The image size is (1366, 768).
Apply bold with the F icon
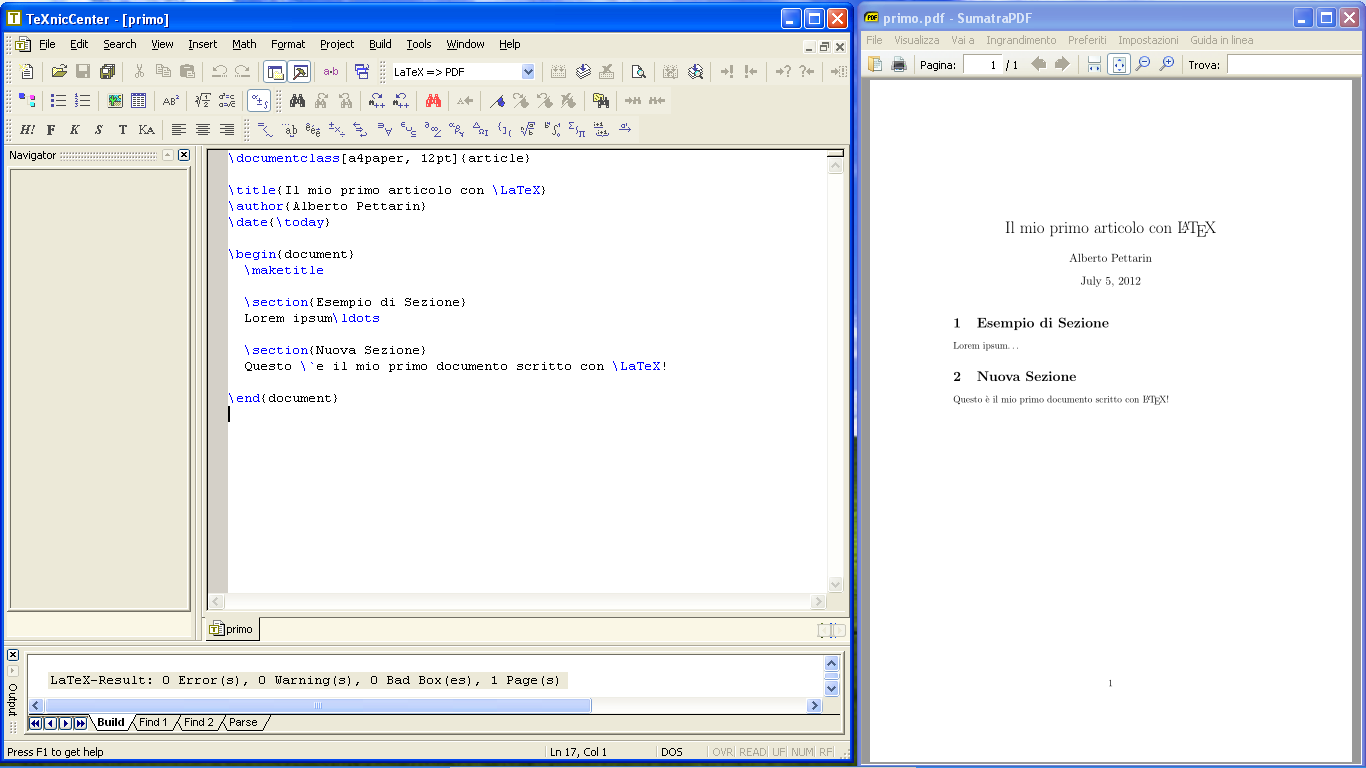(51, 129)
